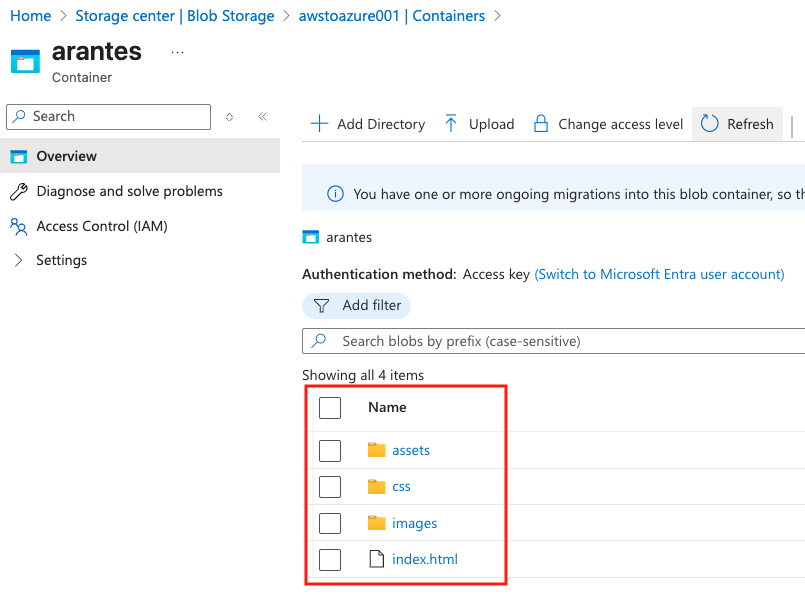
Task: Open the ellipsis menu beside arantes title
Action: coord(177,52)
